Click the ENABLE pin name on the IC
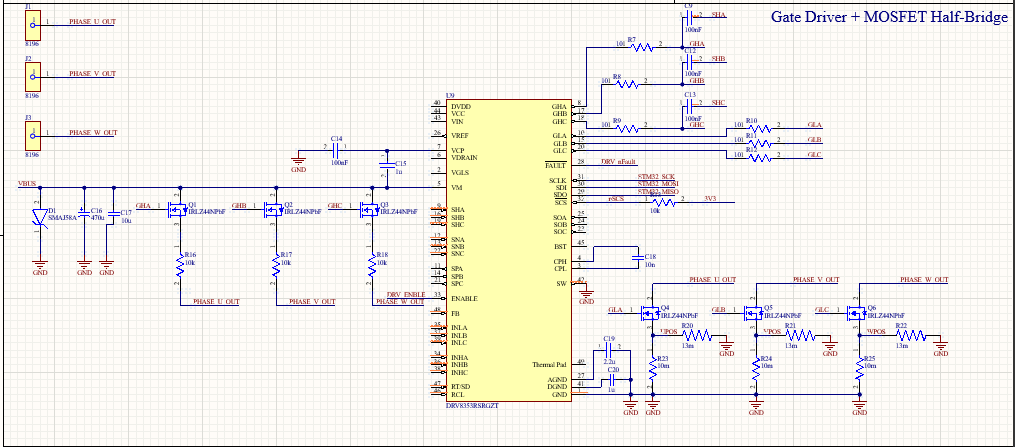This screenshot has width=1015, height=447. tap(463, 298)
